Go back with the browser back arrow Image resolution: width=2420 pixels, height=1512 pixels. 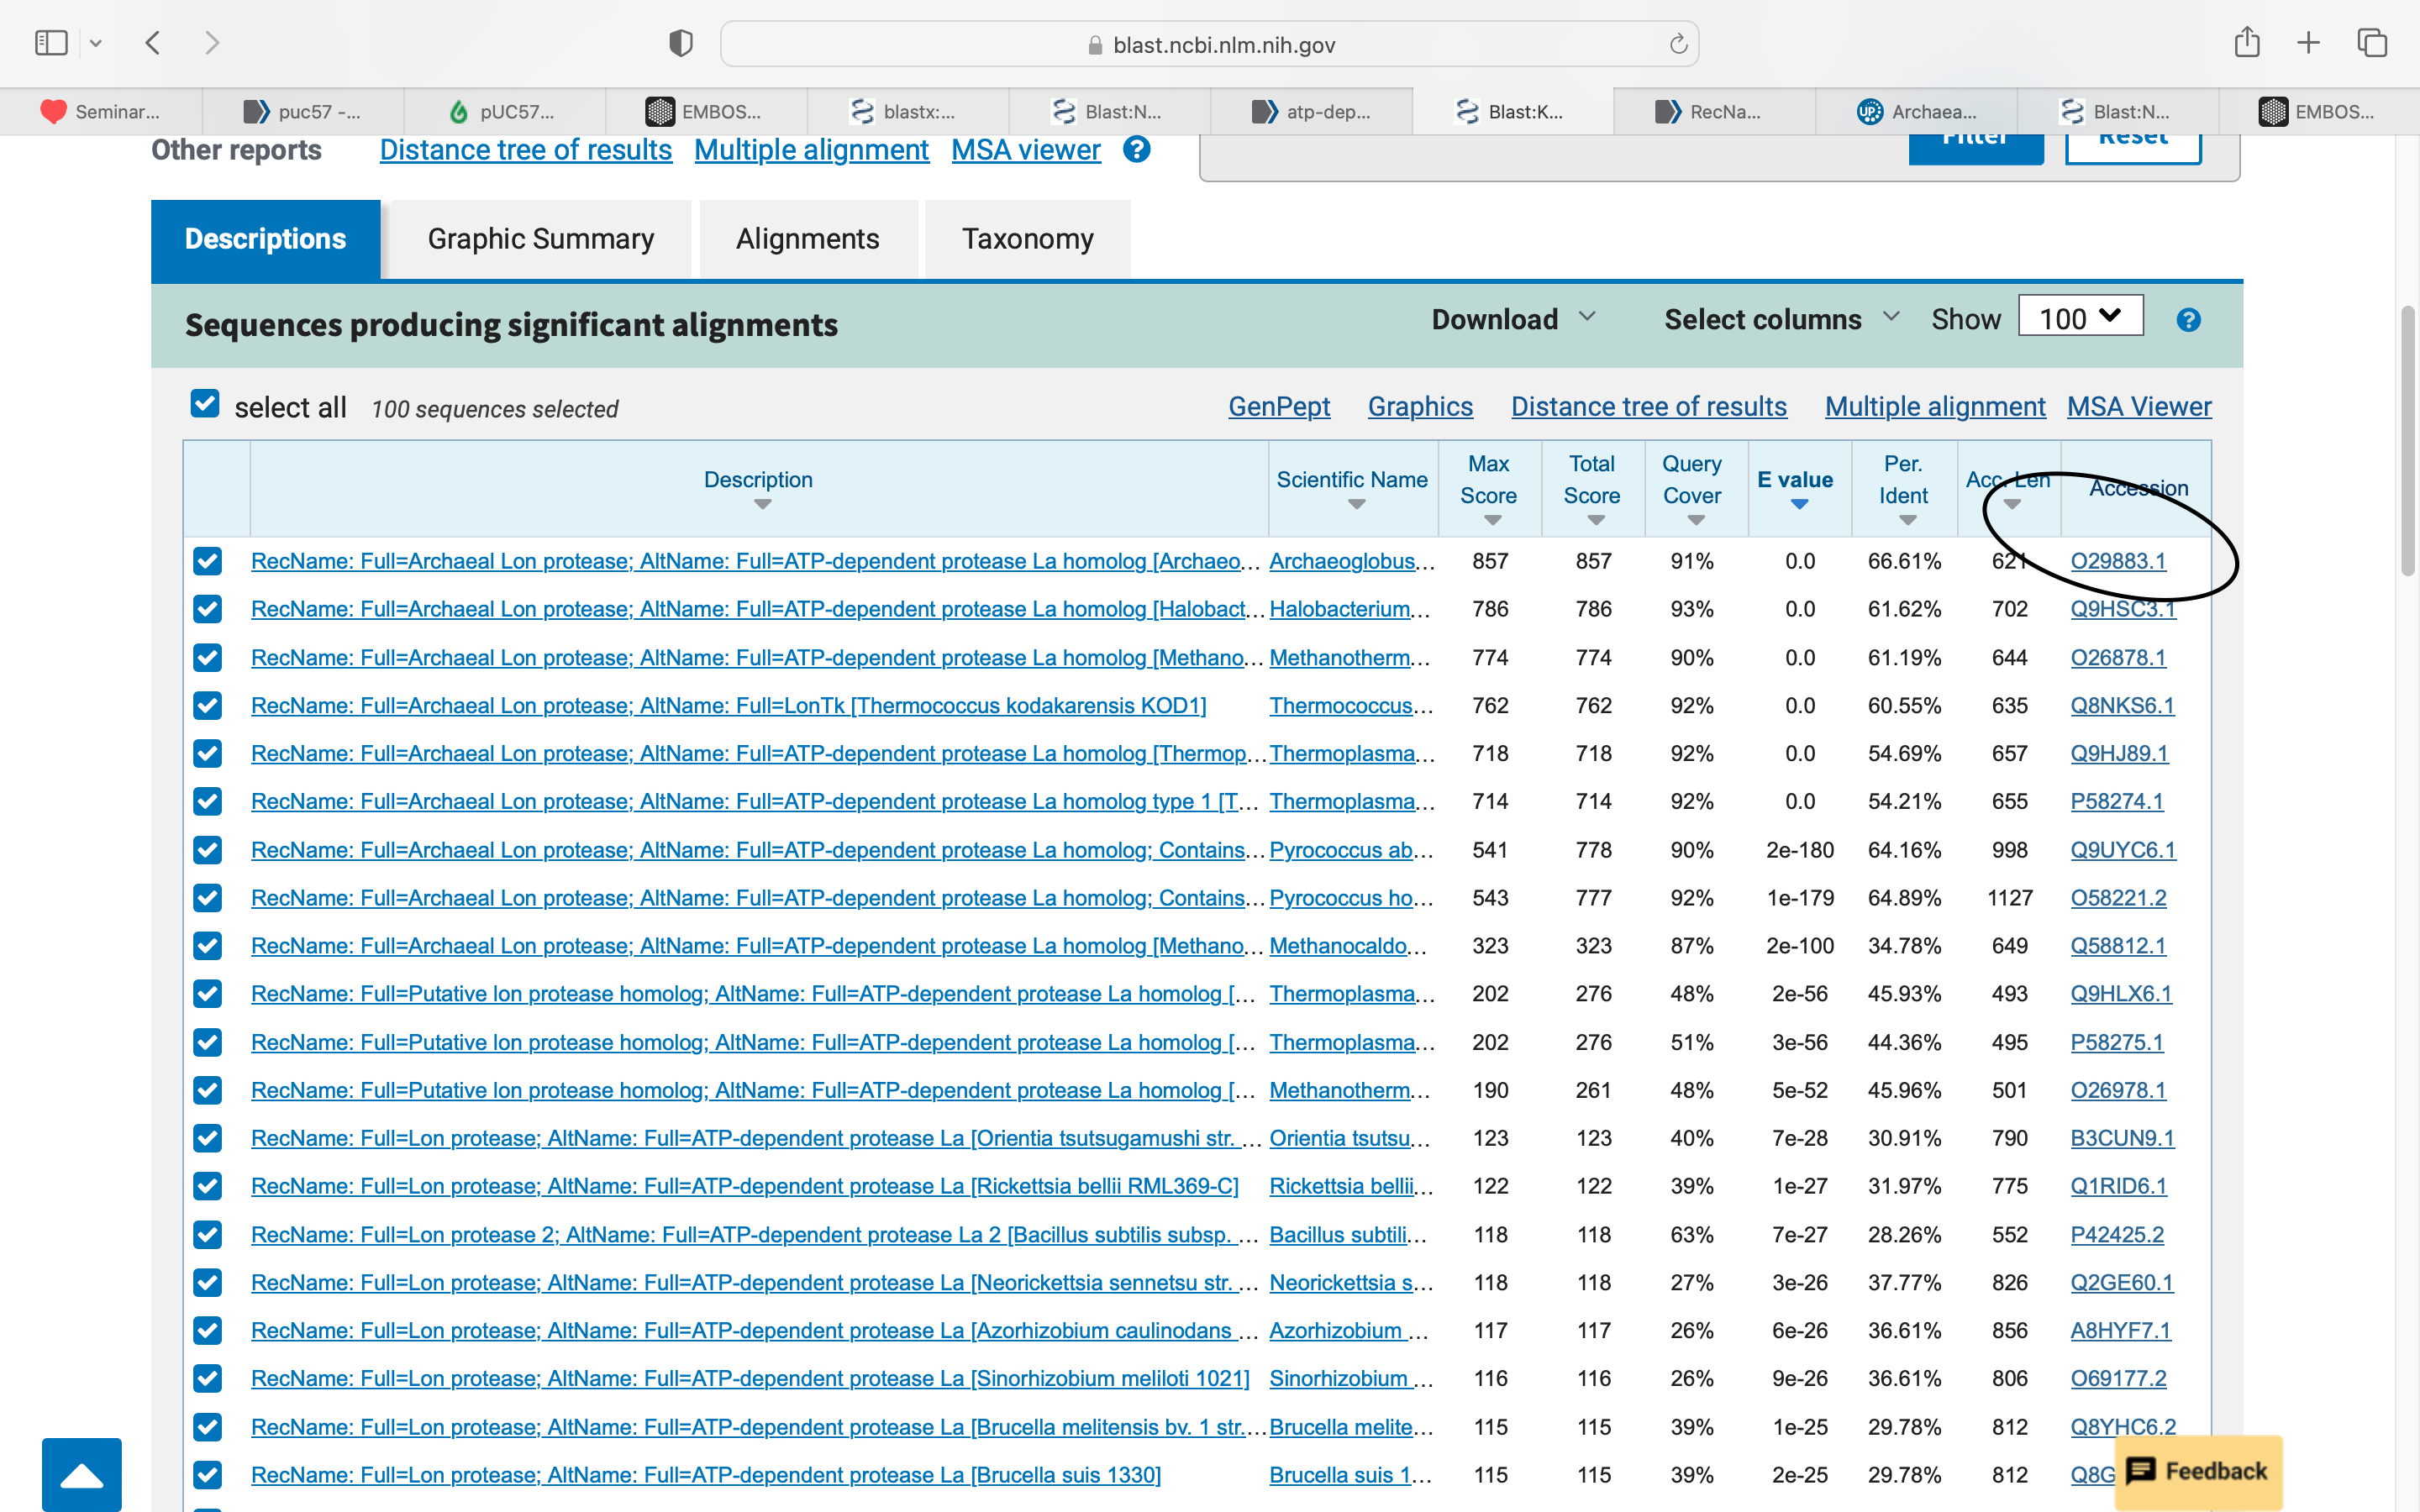click(x=153, y=43)
